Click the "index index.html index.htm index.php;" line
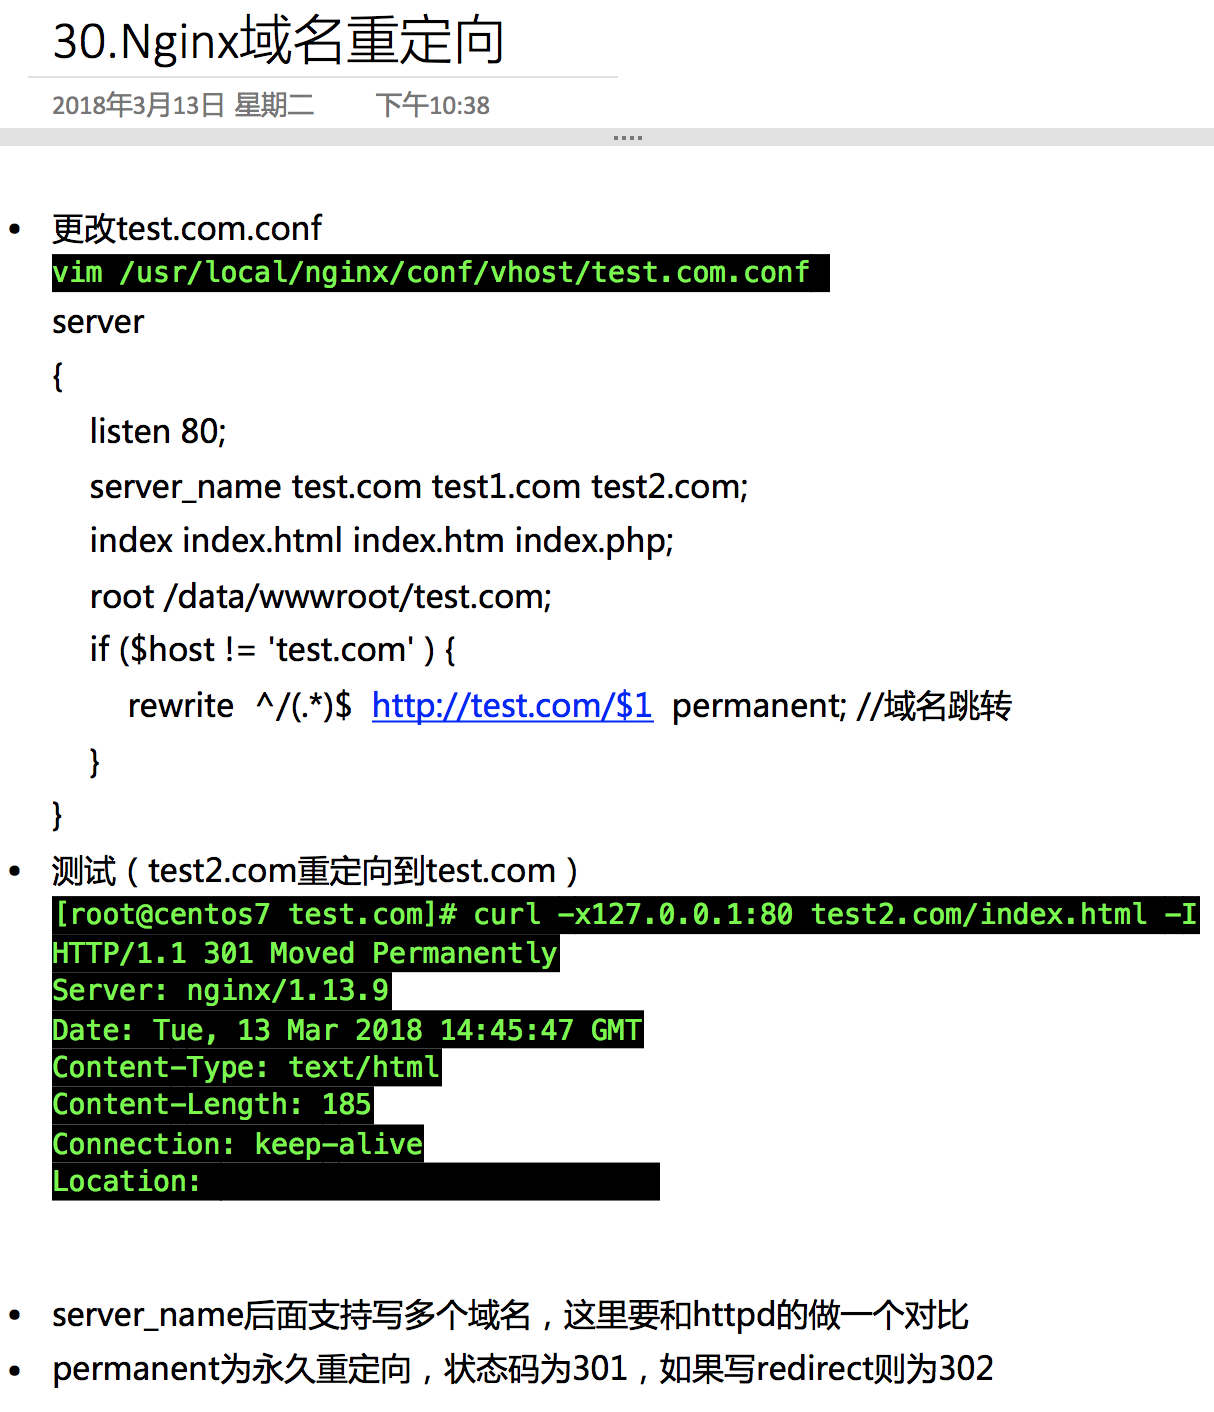 point(382,540)
